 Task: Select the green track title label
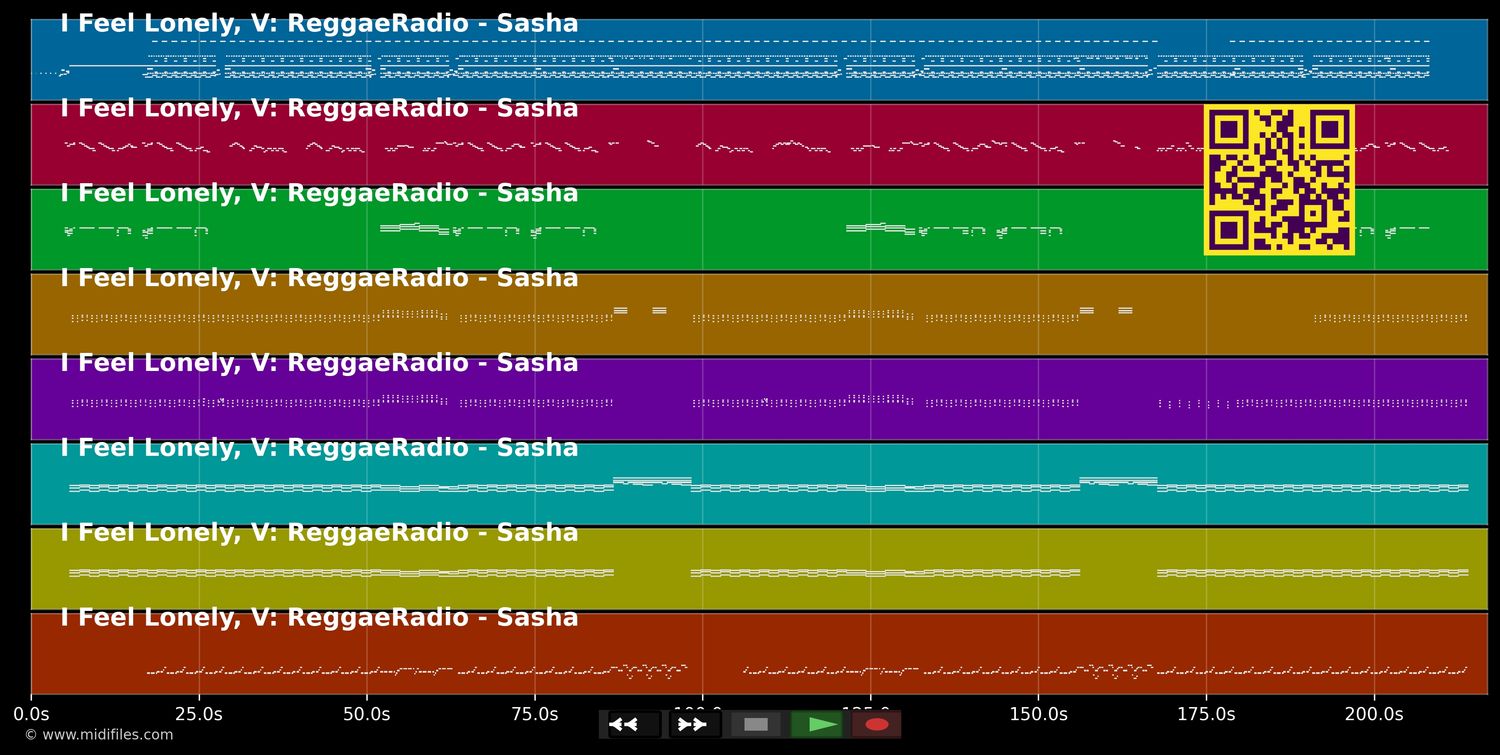pyautogui.click(x=319, y=194)
